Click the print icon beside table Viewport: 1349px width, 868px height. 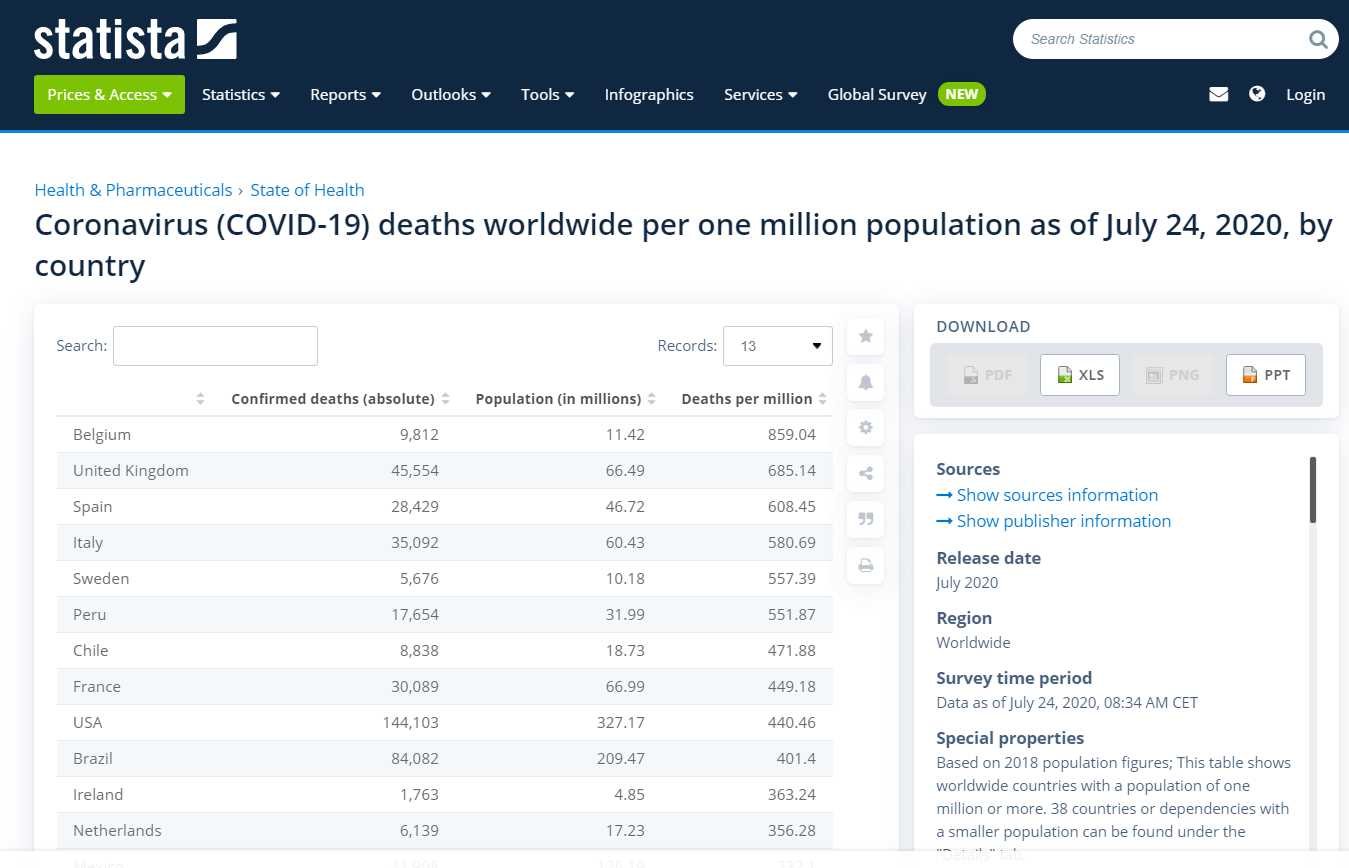(x=865, y=565)
